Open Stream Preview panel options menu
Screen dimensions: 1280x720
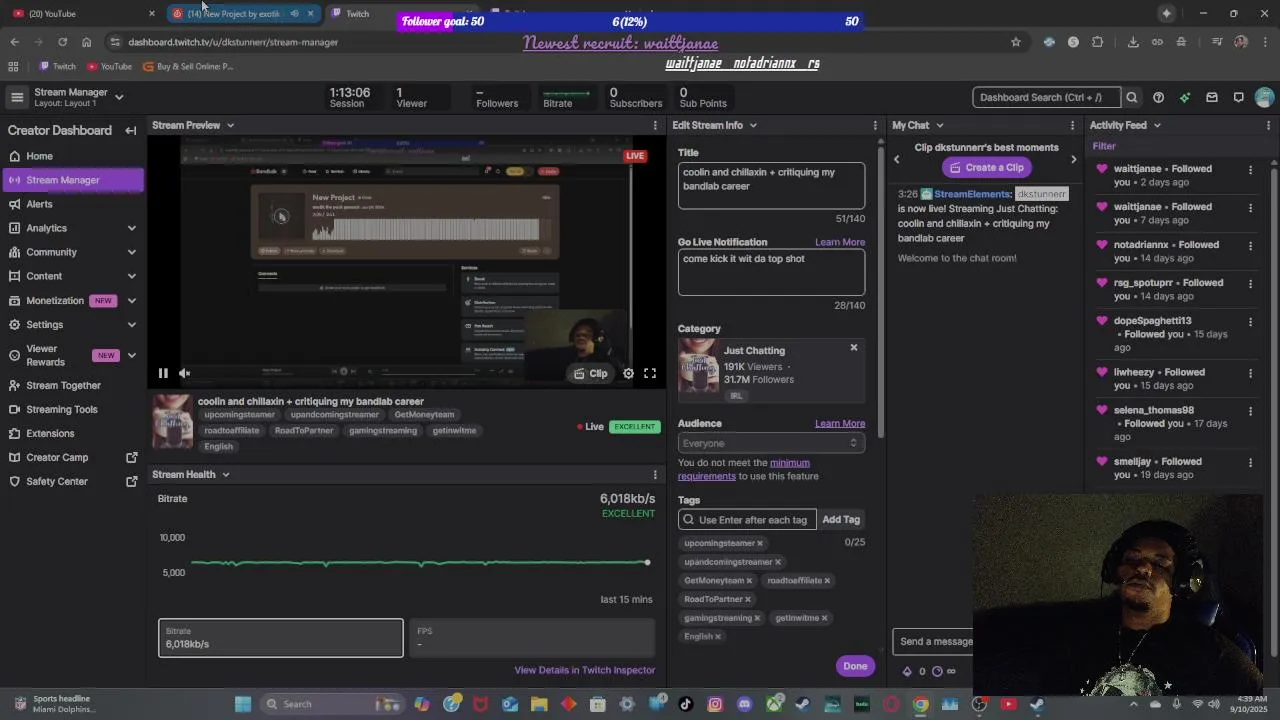(655, 125)
